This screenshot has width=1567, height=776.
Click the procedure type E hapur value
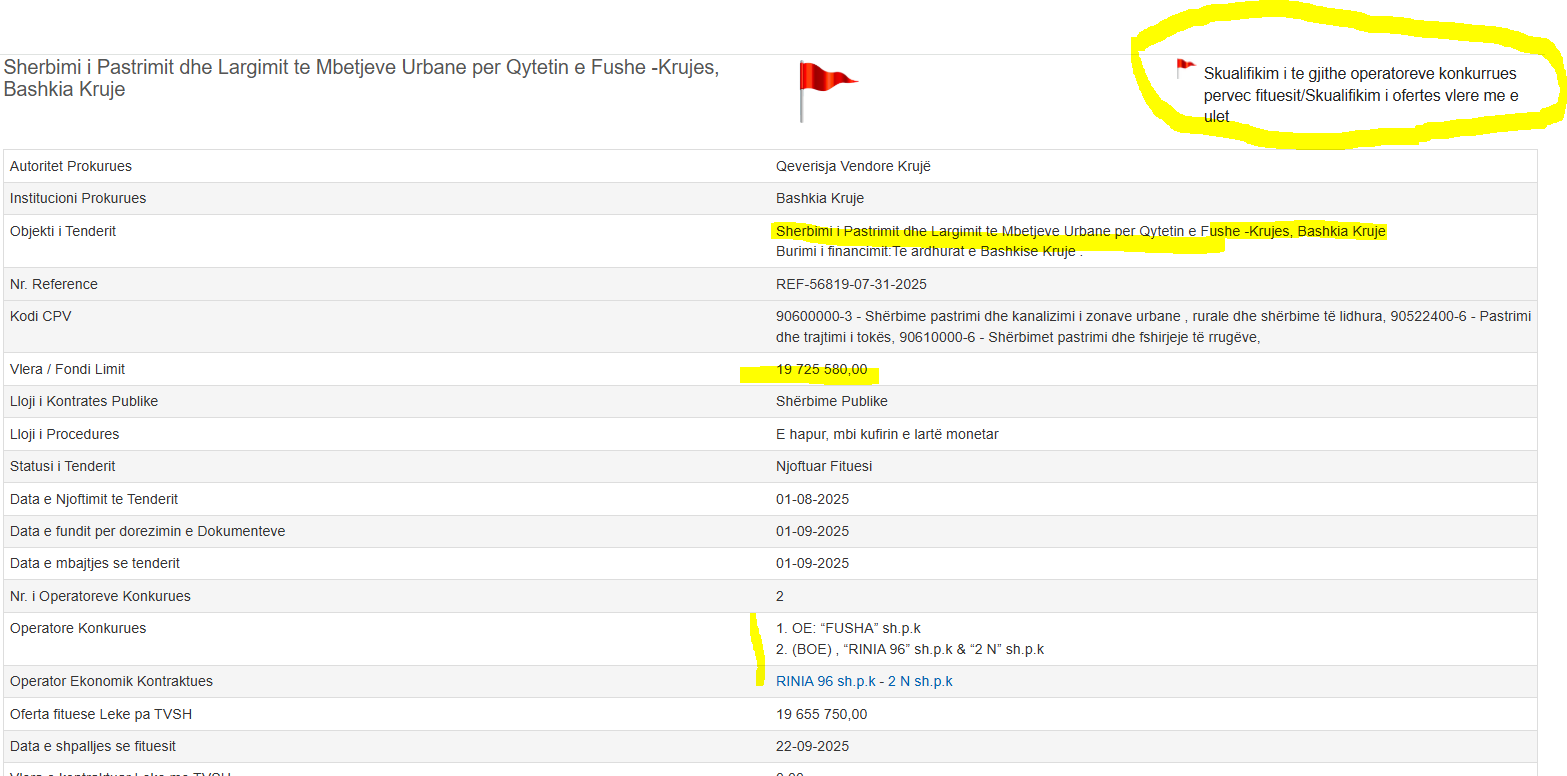pyautogui.click(x=887, y=434)
